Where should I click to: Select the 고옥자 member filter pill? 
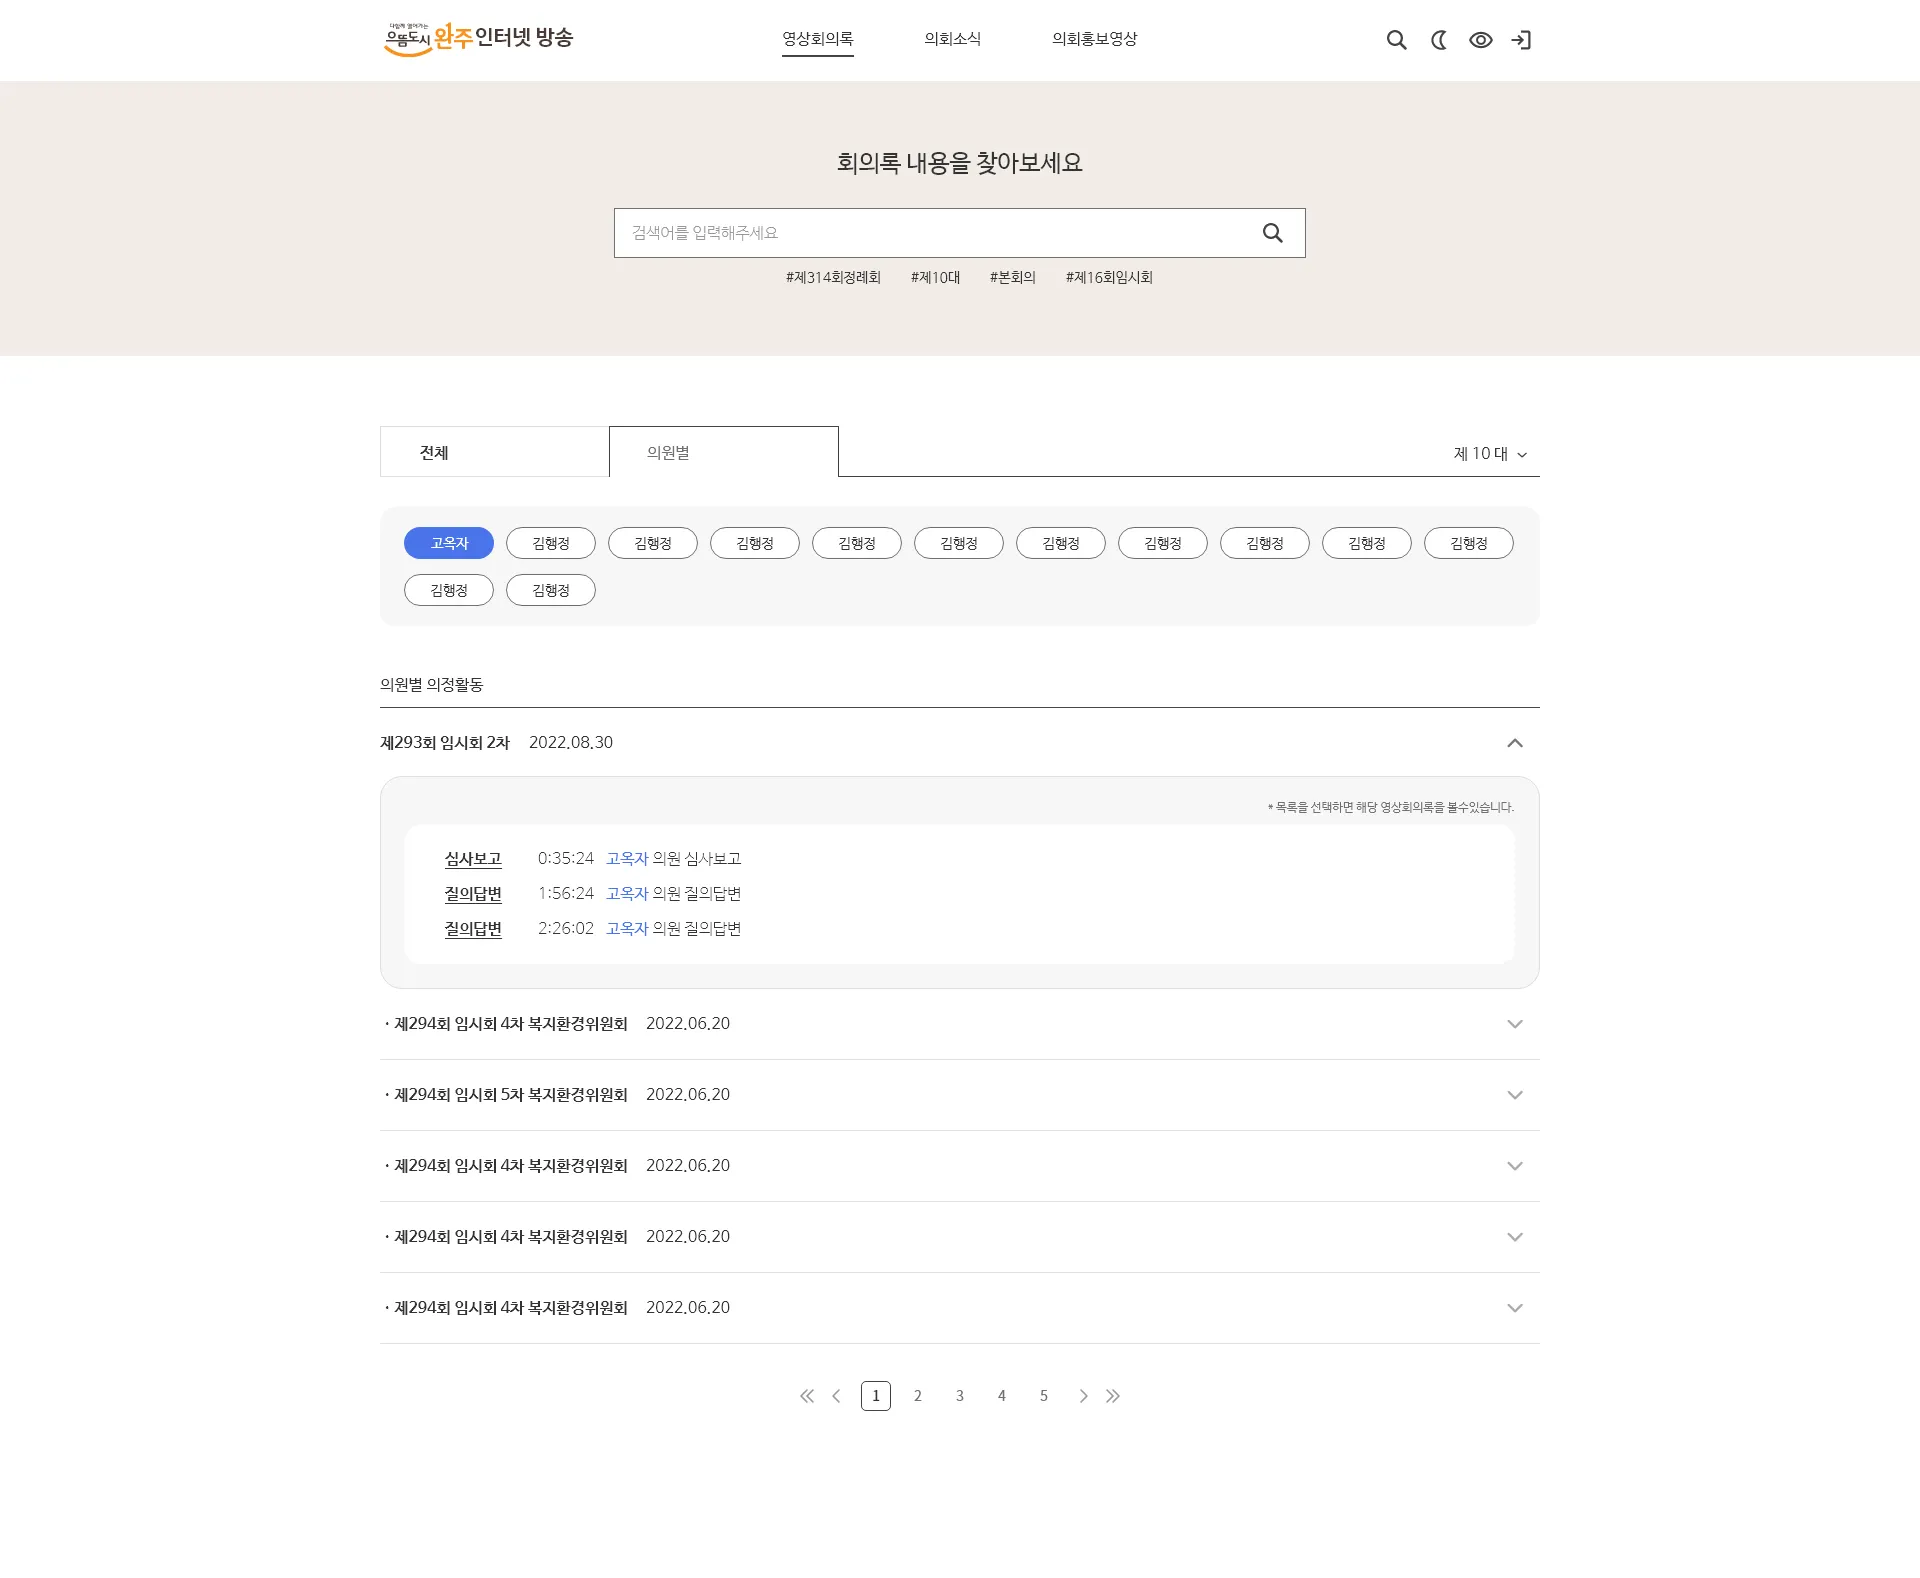point(449,543)
